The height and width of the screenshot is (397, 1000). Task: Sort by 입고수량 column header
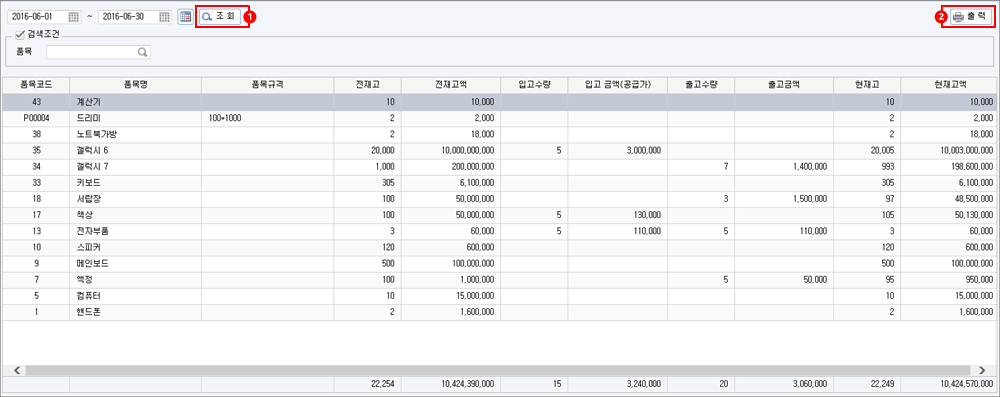click(x=534, y=85)
